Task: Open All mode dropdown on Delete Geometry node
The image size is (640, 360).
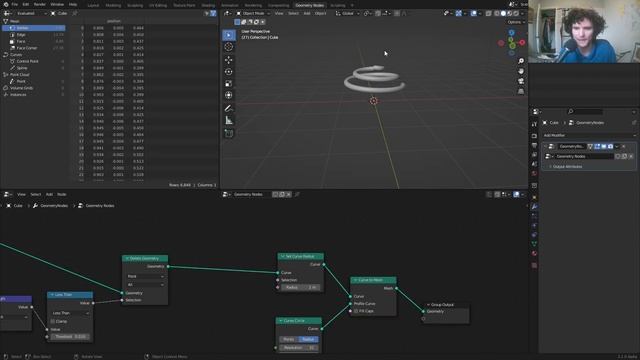Action: click(x=145, y=284)
